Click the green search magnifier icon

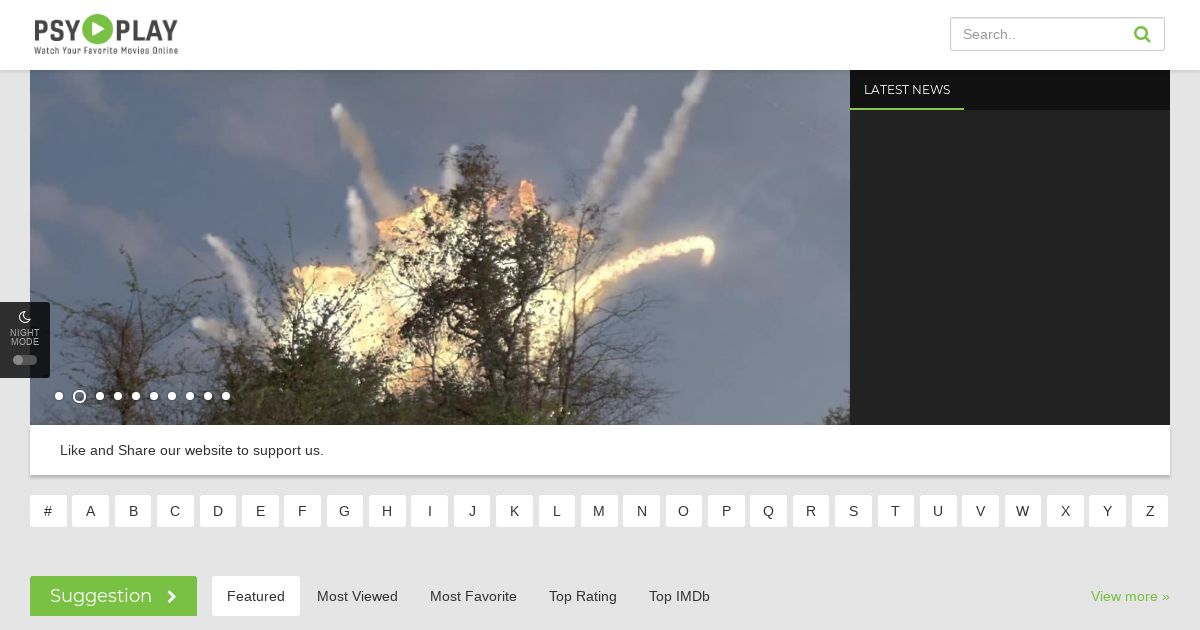coord(1142,34)
